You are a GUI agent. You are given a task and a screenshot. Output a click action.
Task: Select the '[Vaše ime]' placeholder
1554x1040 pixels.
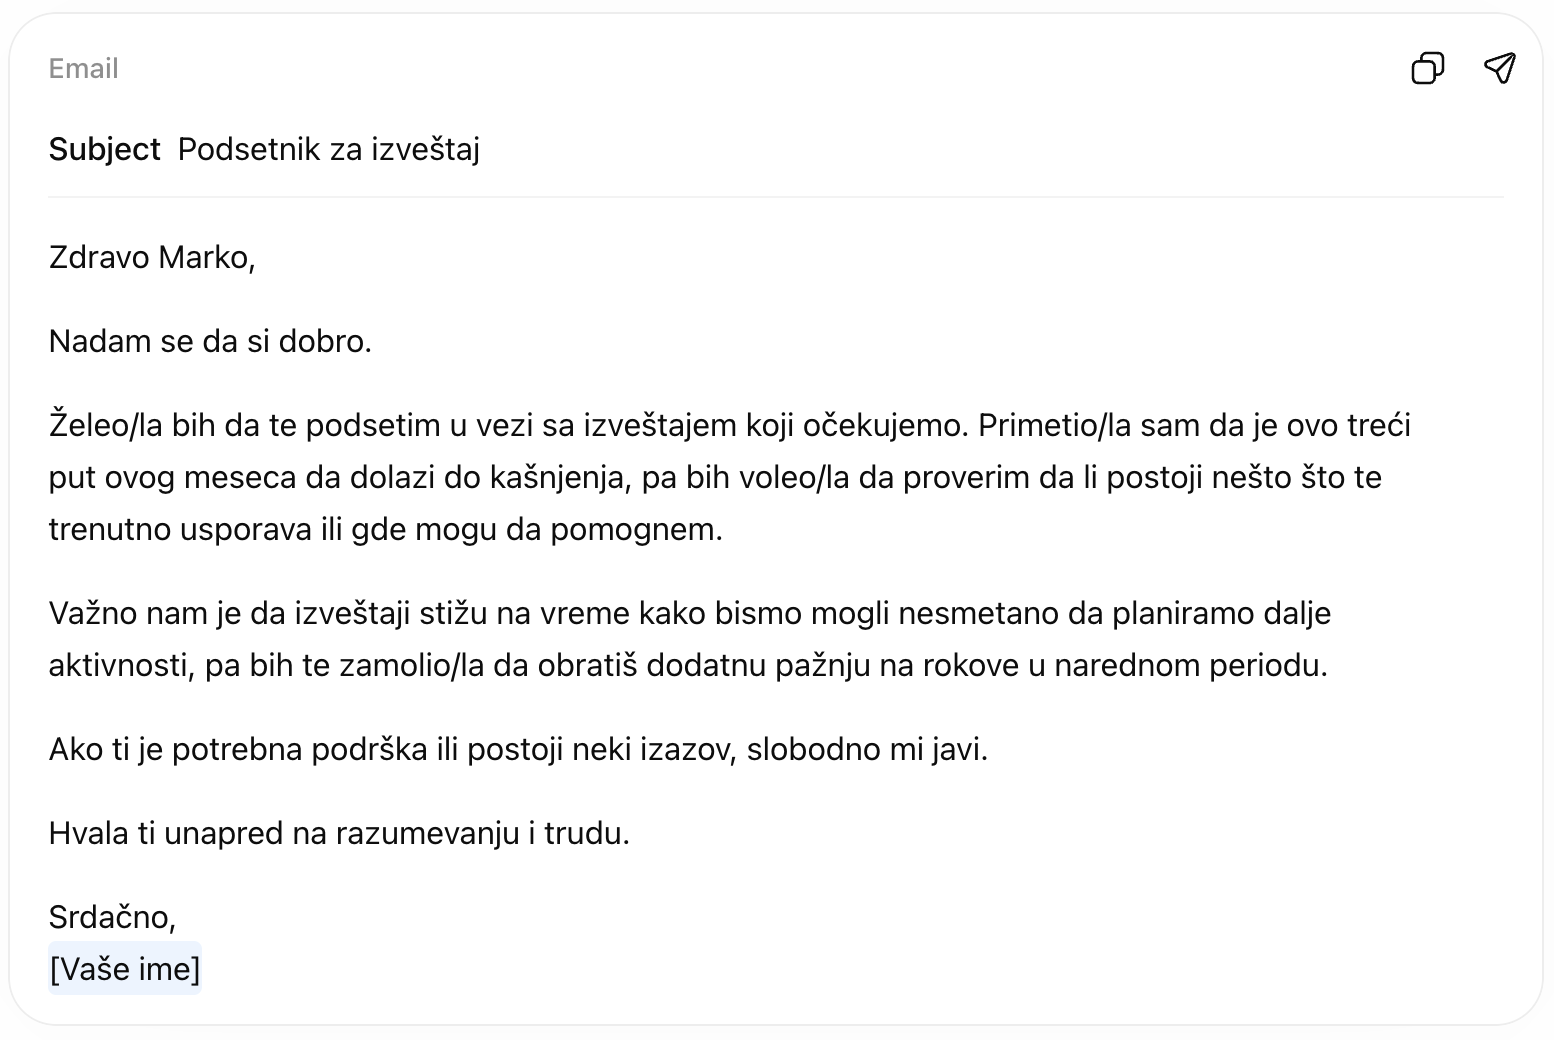pos(124,968)
